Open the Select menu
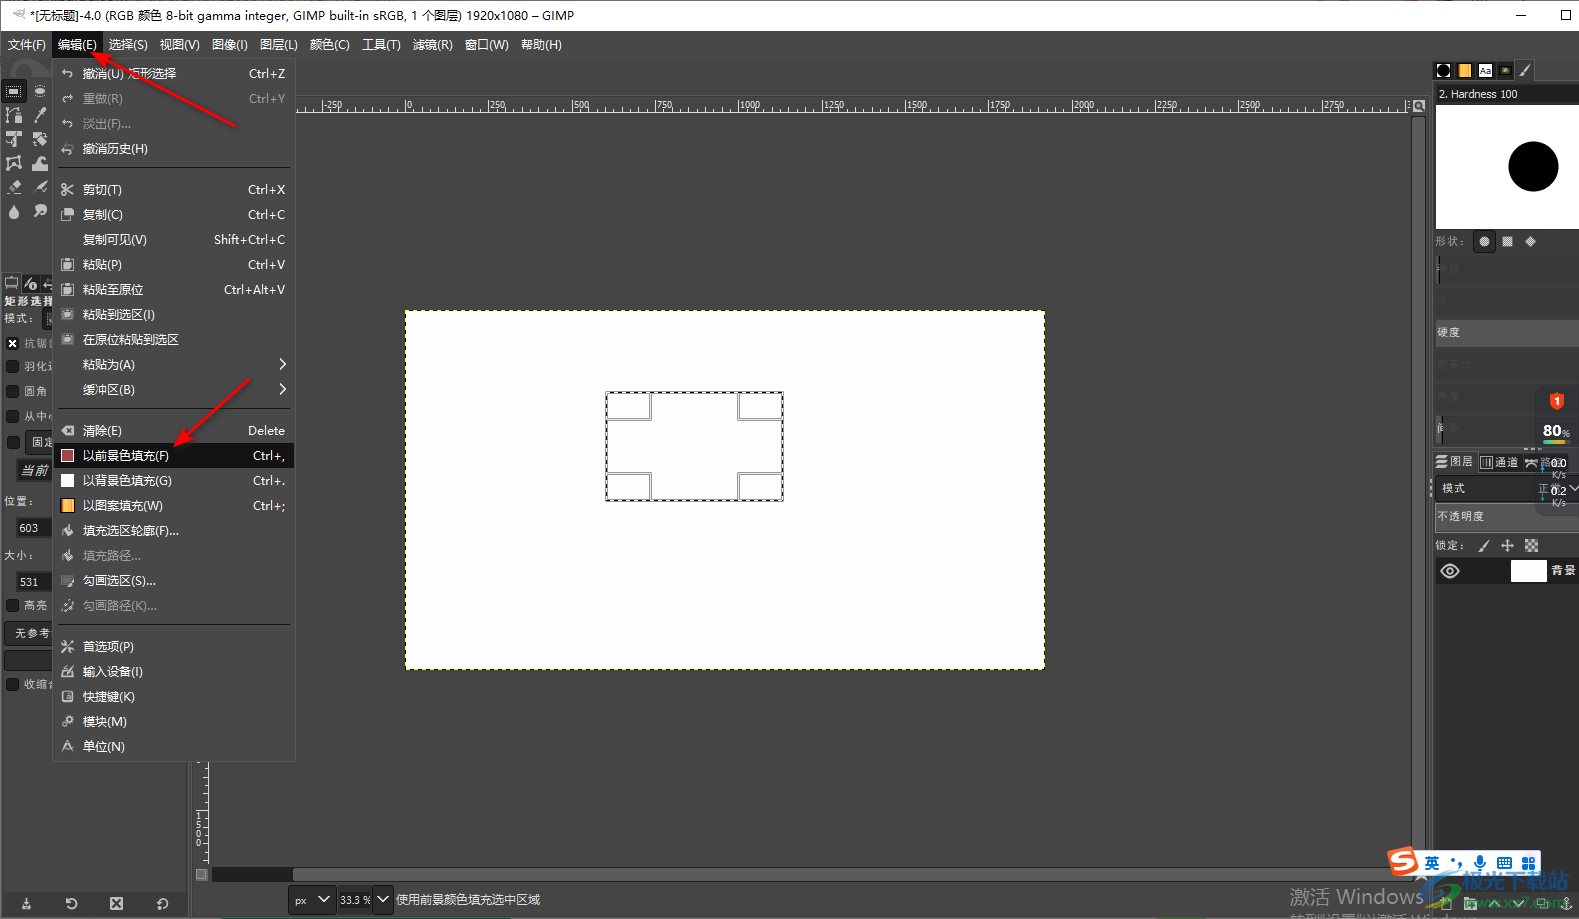1579x919 pixels. pyautogui.click(x=128, y=45)
